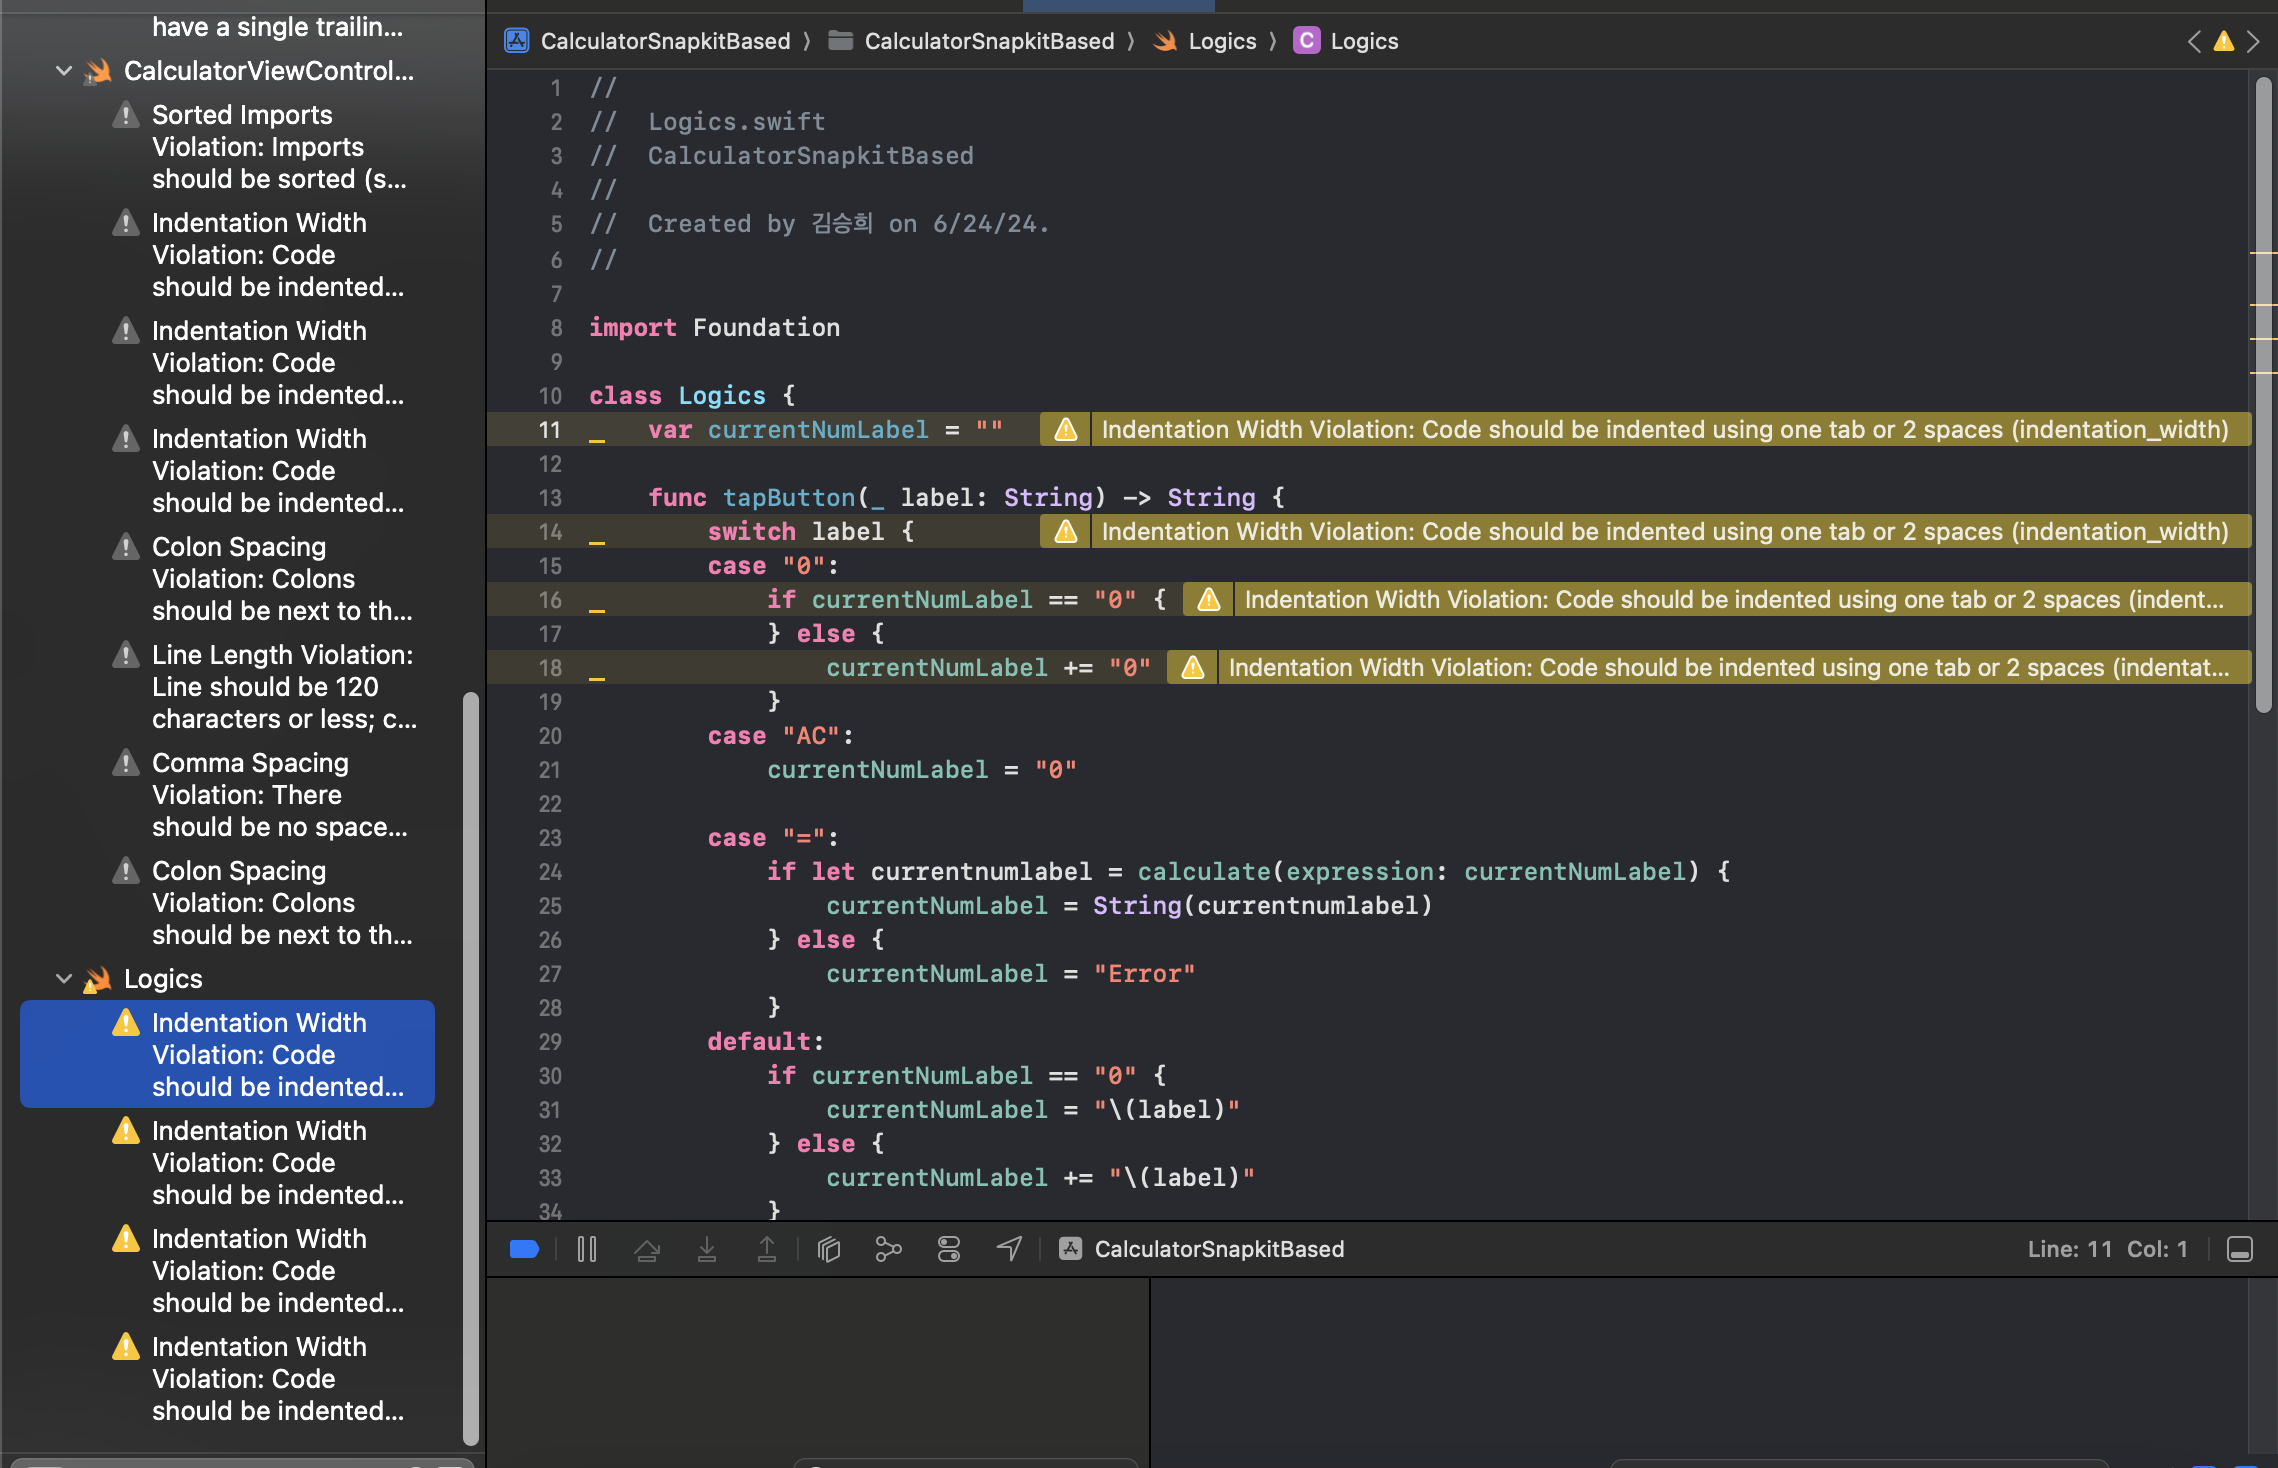Click the Step Out debug icon

767,1249
